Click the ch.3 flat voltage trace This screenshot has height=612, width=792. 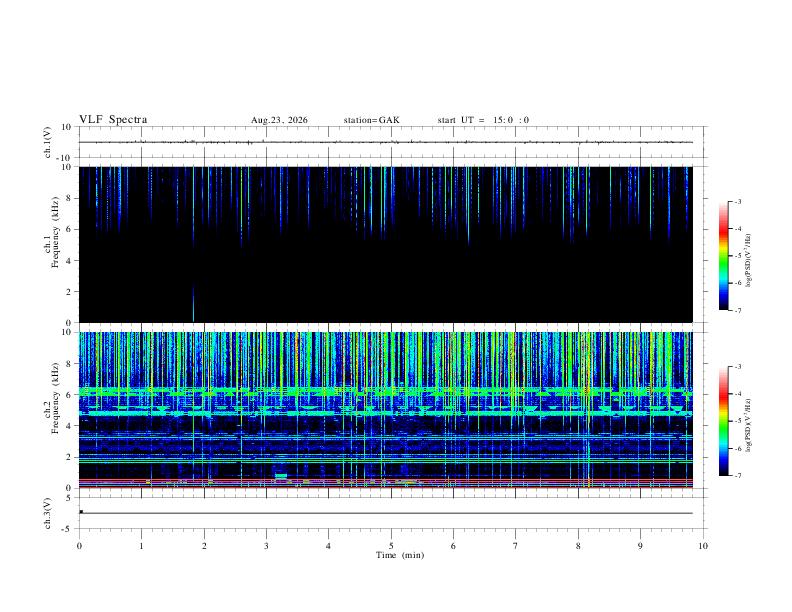385,513
